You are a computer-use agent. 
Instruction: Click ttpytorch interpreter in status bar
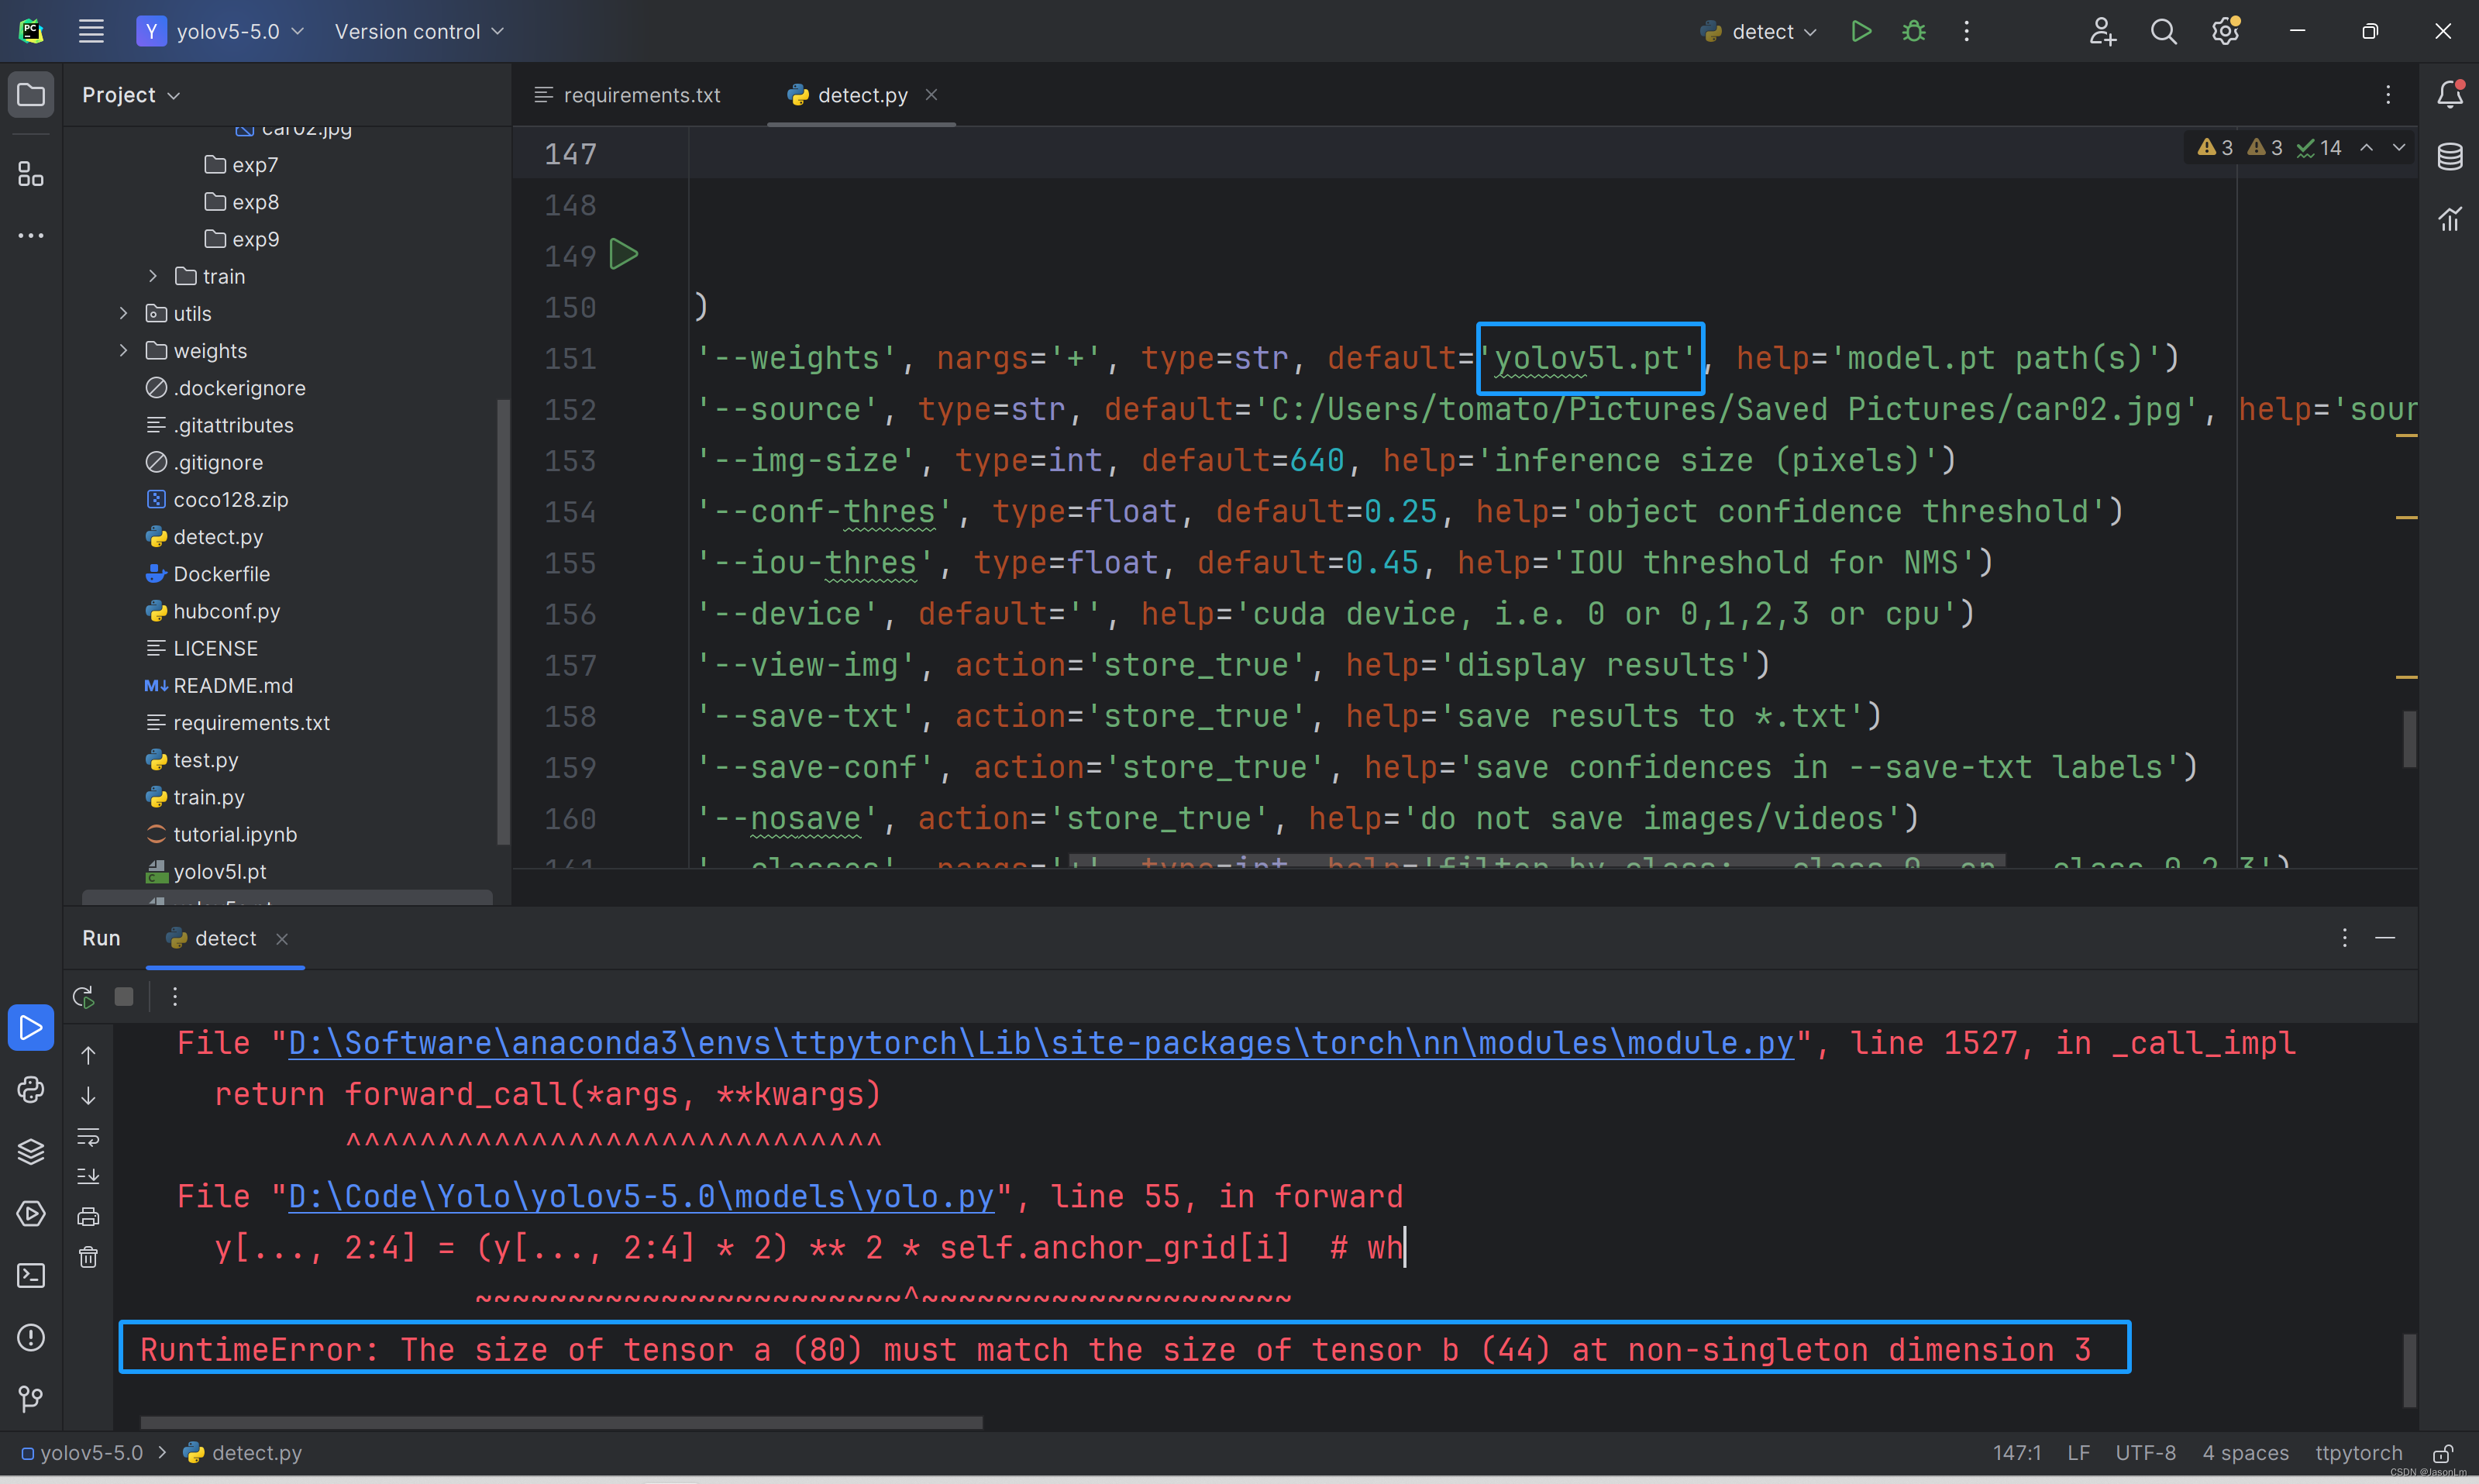click(2358, 1453)
